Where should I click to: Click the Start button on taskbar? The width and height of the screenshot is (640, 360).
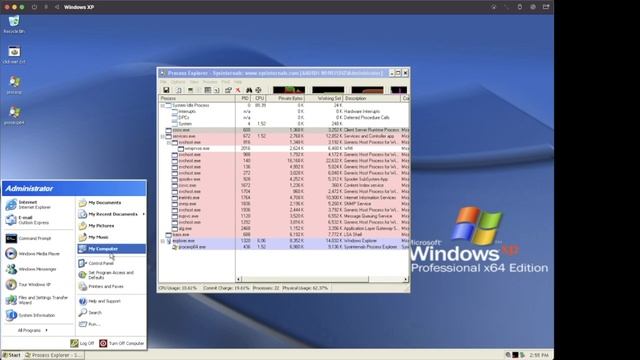(11, 355)
